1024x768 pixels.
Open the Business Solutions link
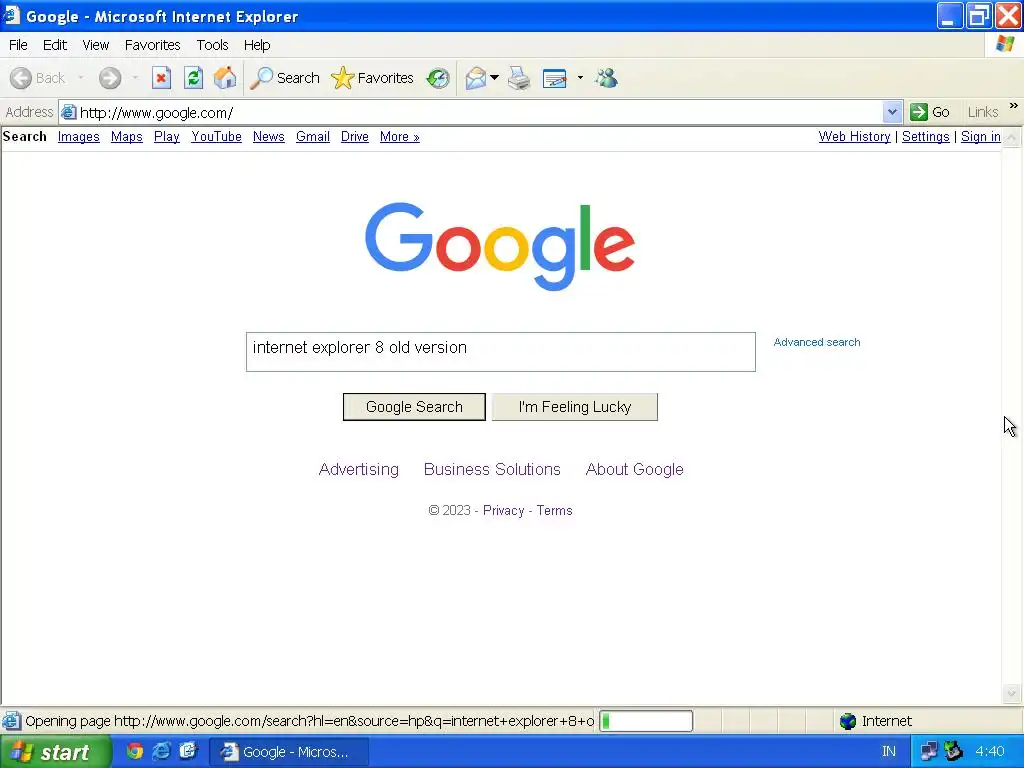(x=492, y=470)
